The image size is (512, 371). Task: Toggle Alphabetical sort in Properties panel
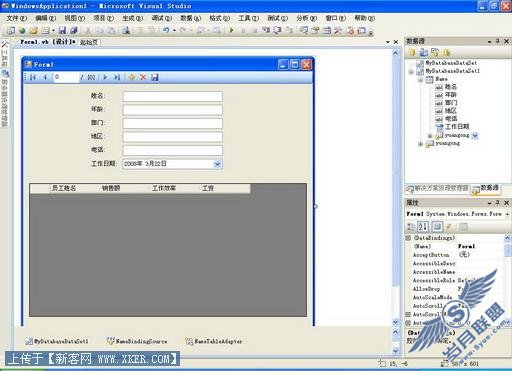(x=423, y=227)
